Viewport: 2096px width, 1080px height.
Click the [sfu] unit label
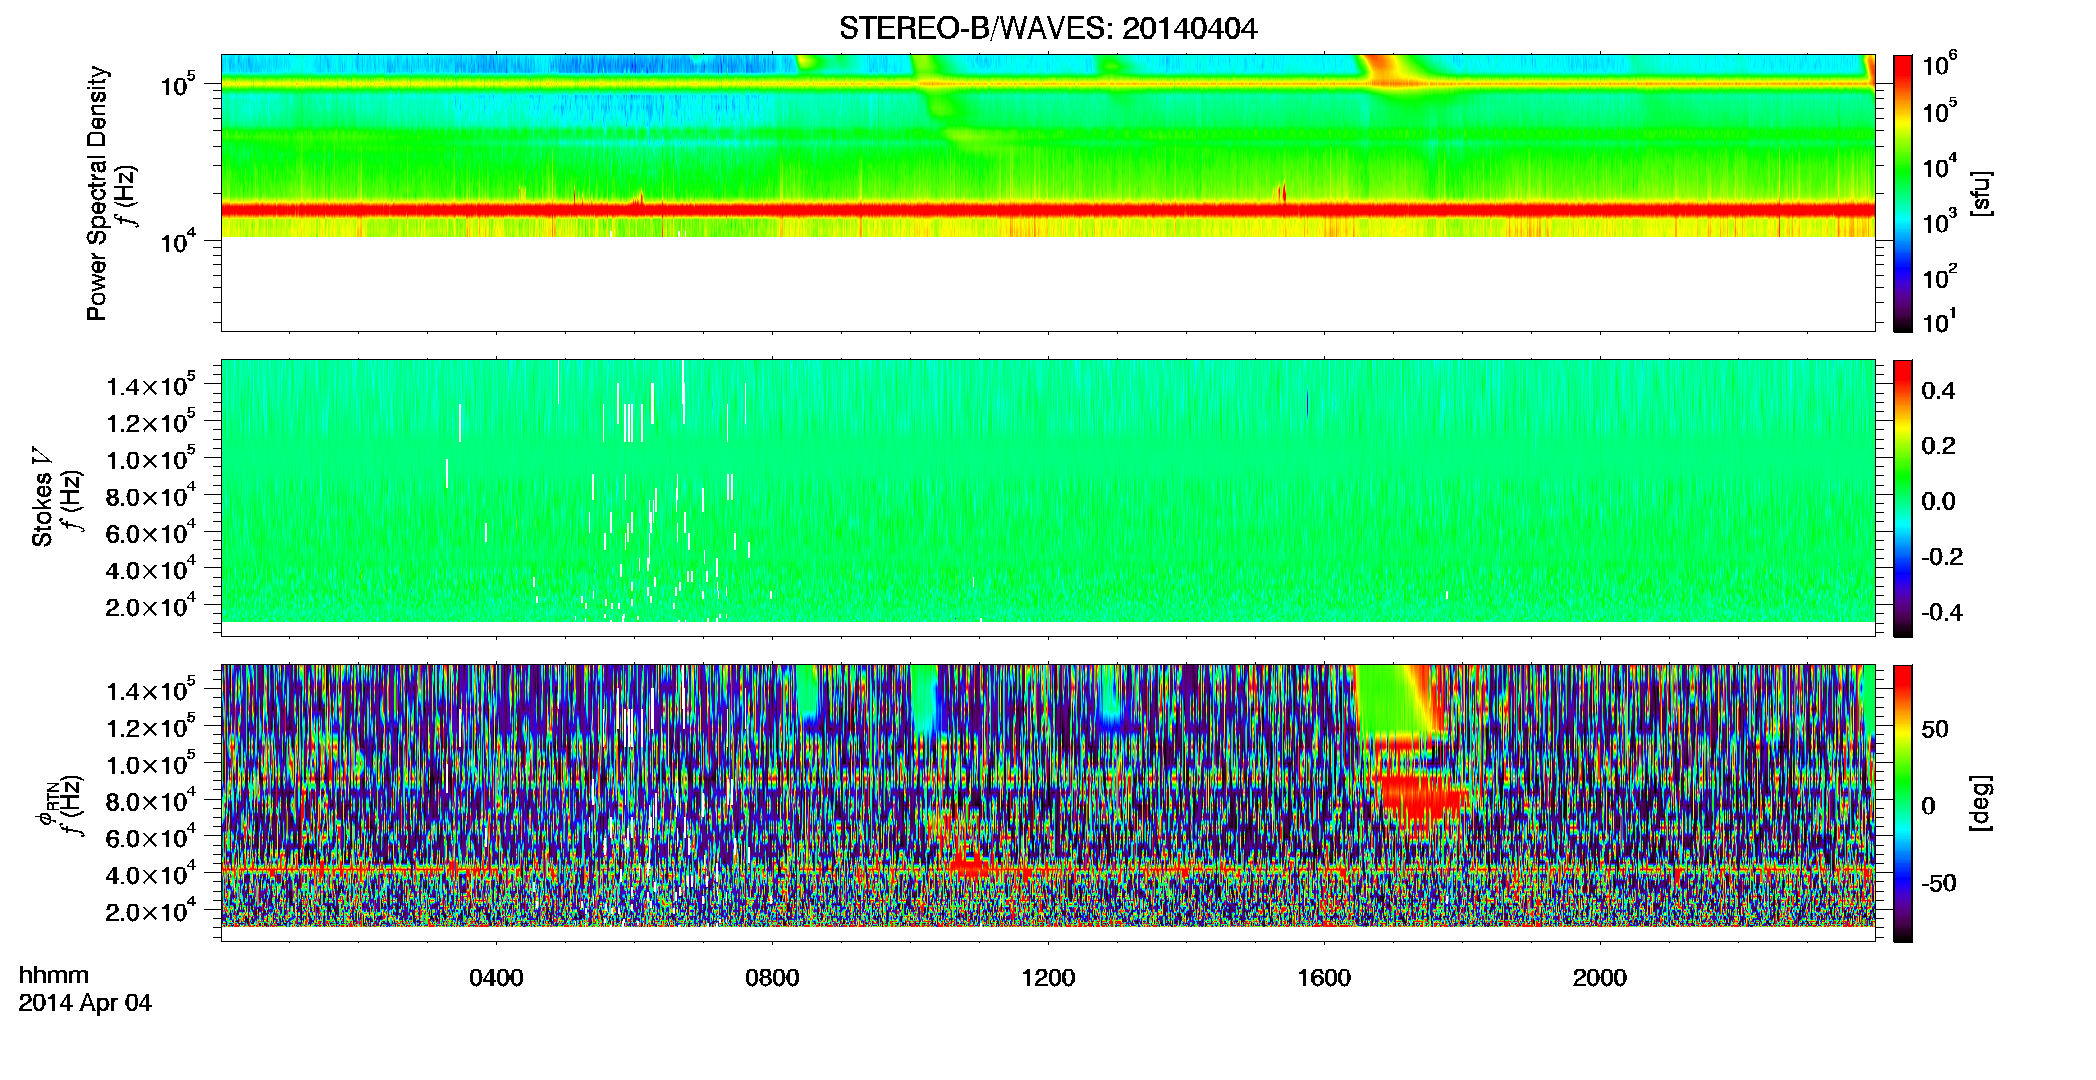[x=1981, y=193]
